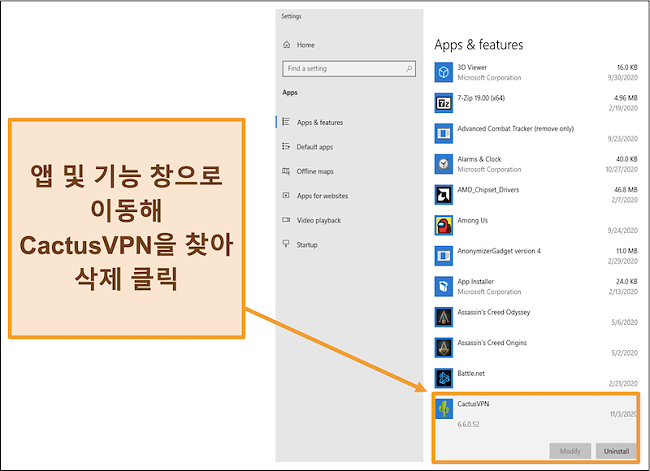Select Alarms & Clock entry

point(479,159)
